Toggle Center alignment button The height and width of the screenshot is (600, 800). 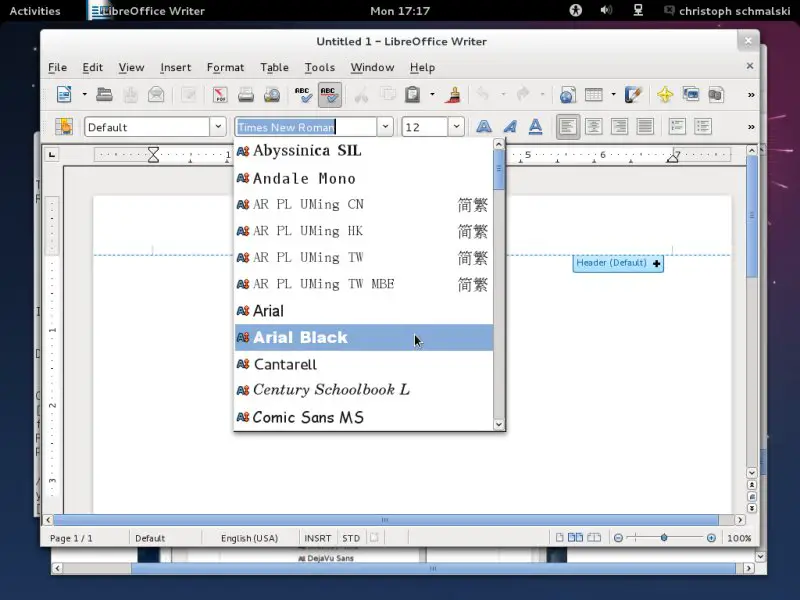pyautogui.click(x=594, y=127)
